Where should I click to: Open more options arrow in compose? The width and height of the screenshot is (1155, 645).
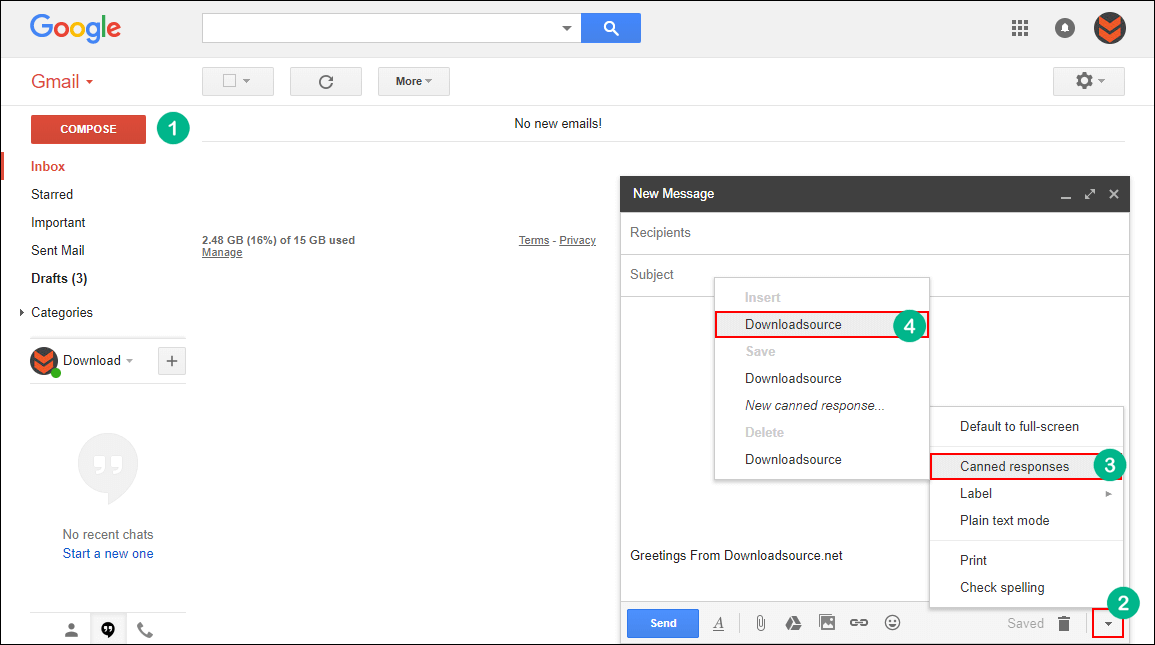tap(1108, 624)
